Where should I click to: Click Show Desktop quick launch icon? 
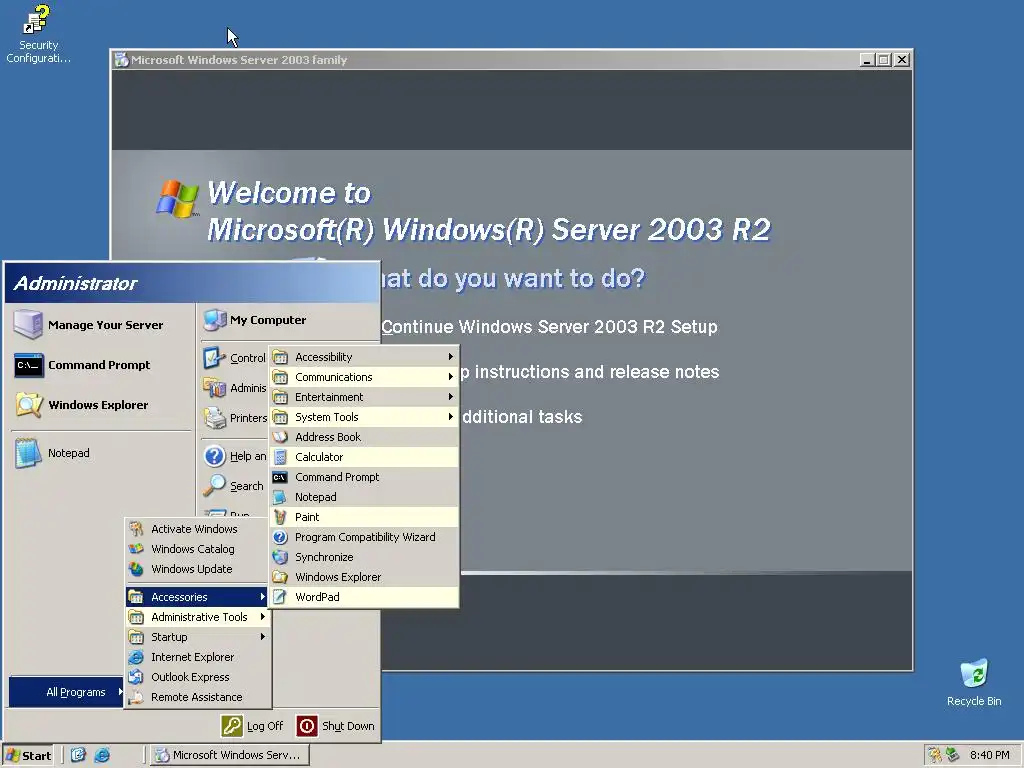78,755
